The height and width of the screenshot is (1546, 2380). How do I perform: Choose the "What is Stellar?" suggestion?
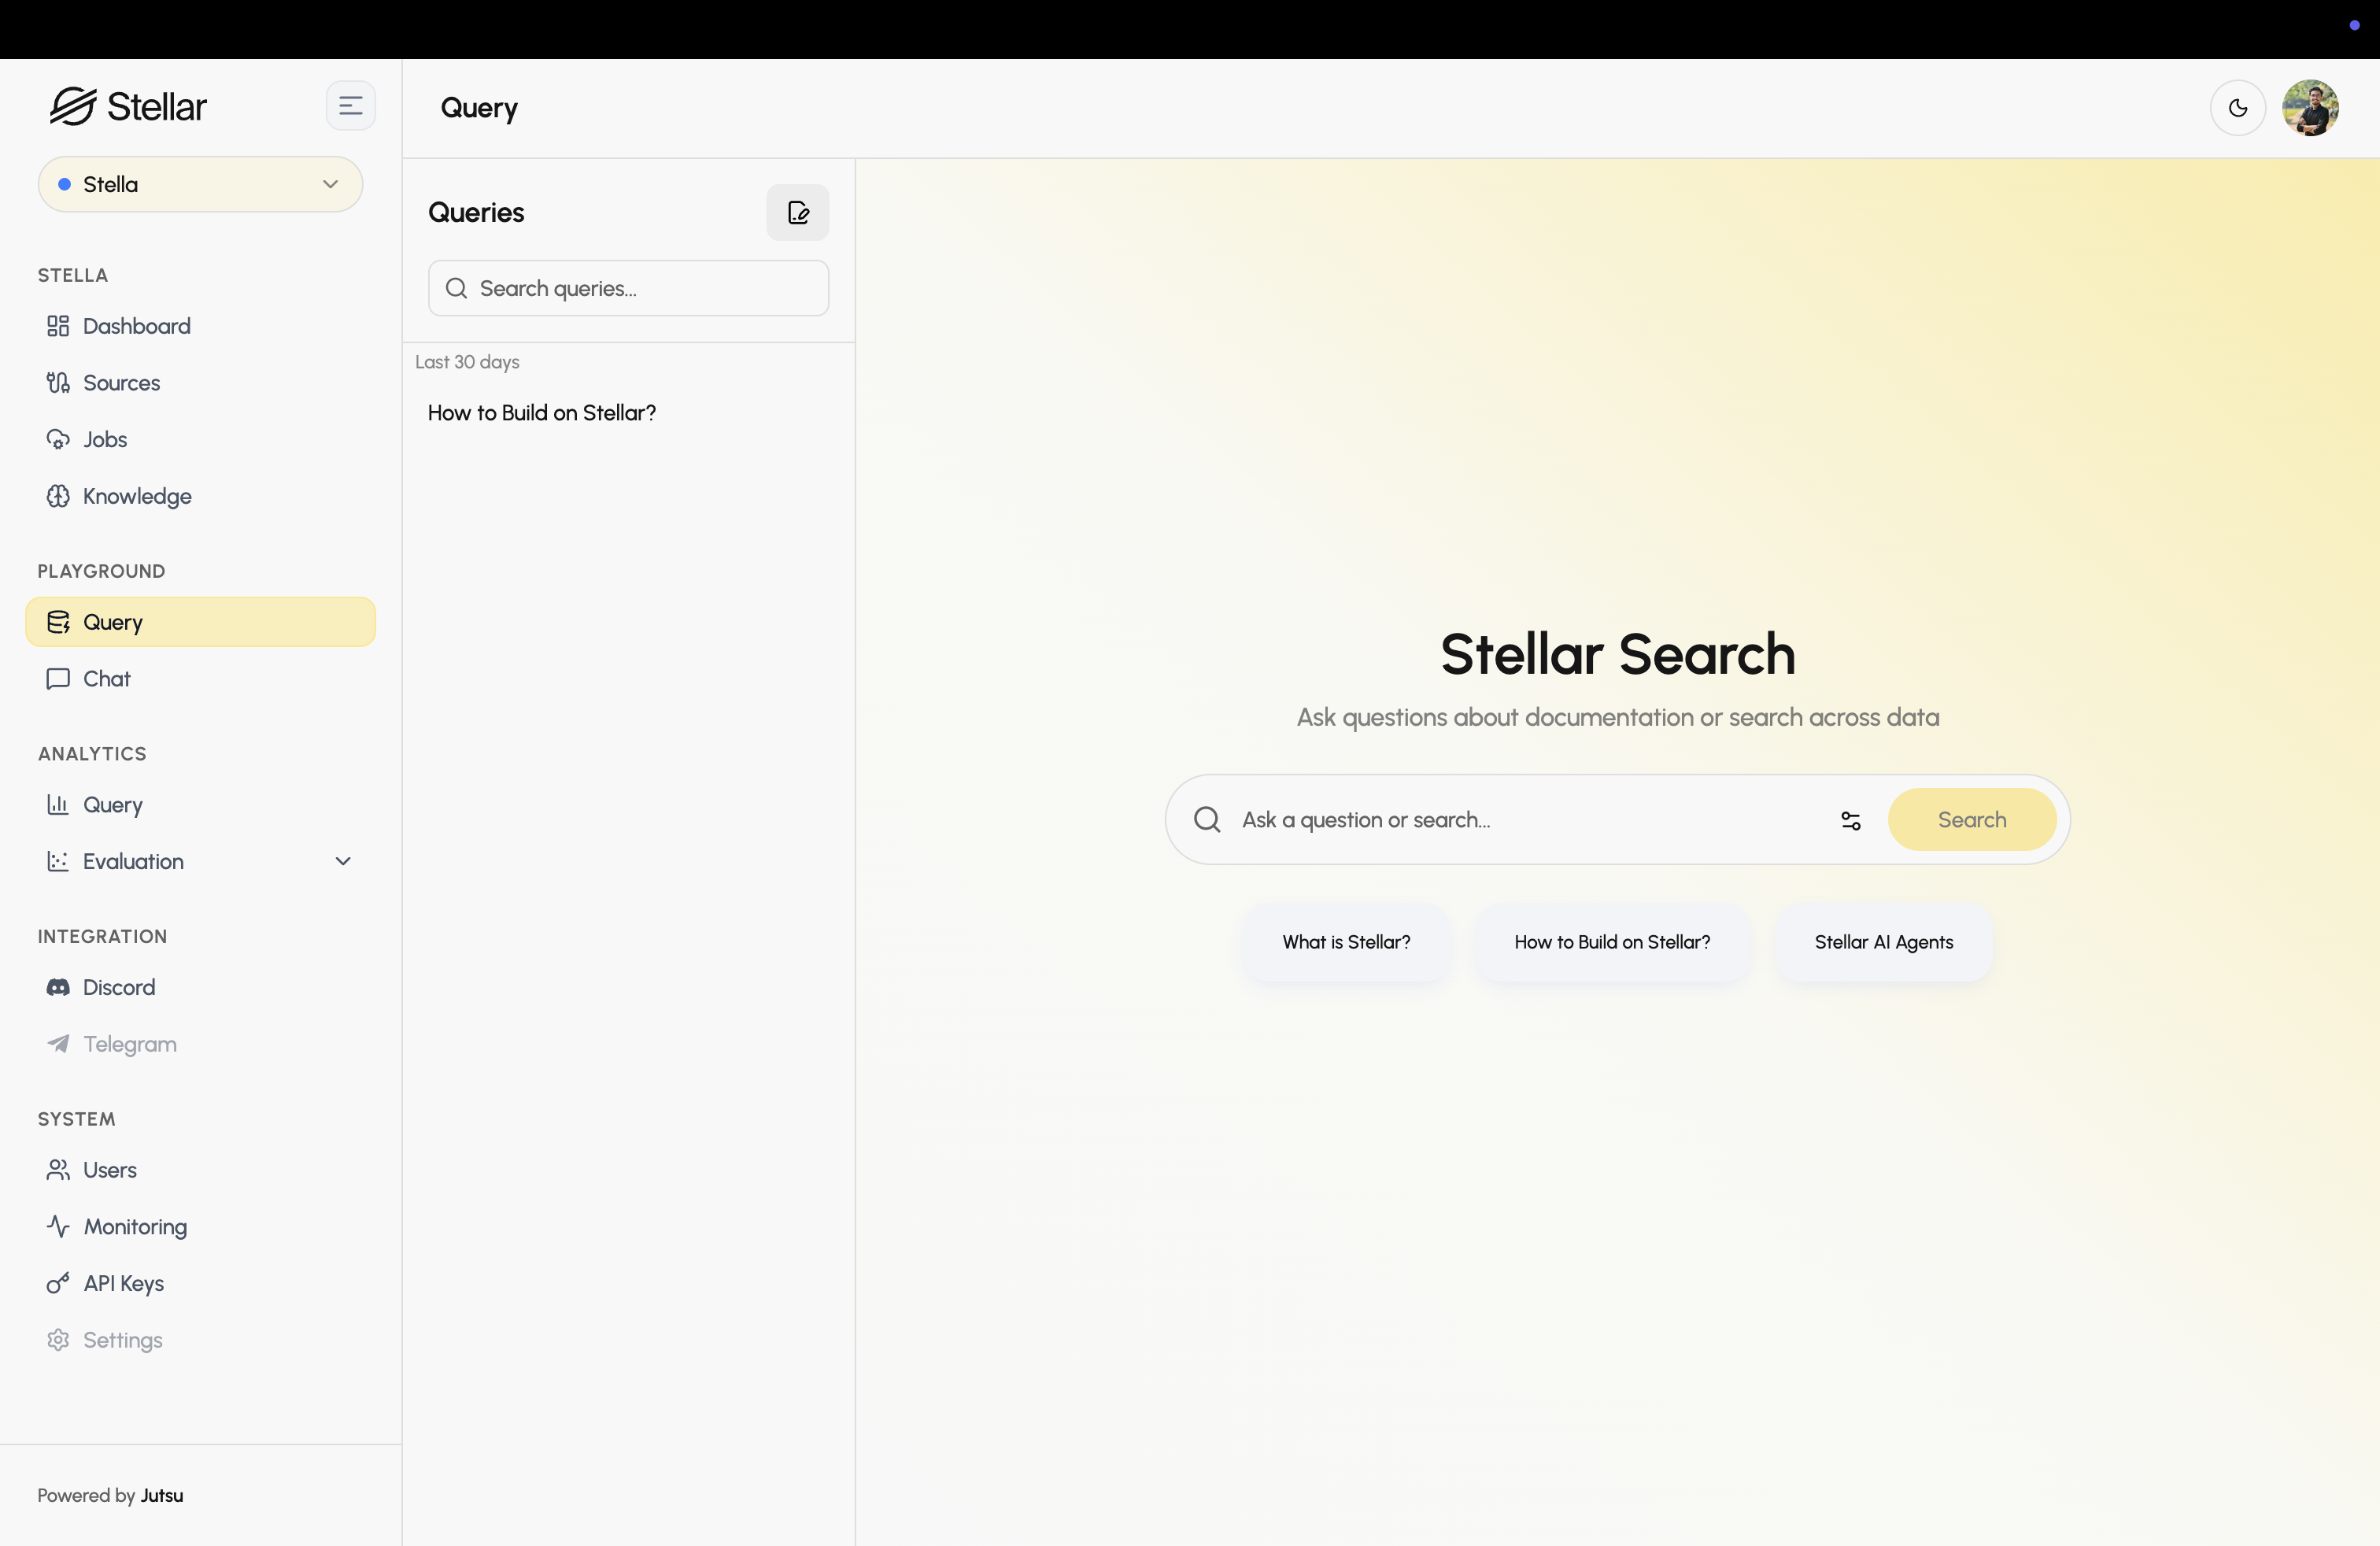pos(1346,942)
